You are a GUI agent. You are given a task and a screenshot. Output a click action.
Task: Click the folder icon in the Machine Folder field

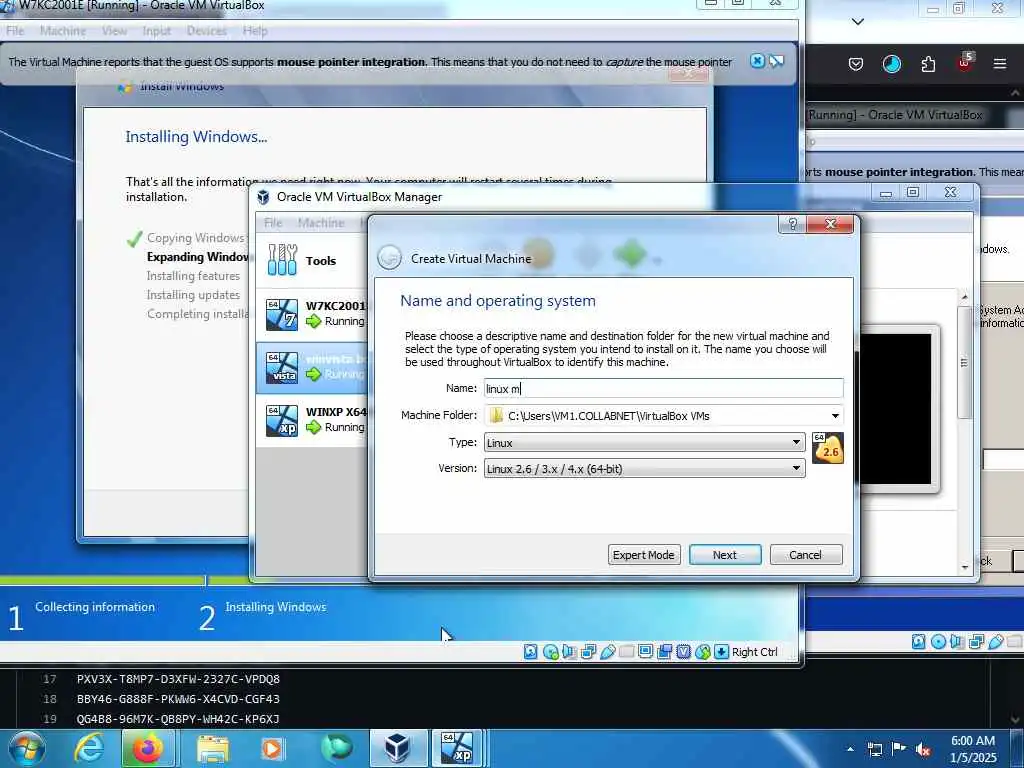click(x=496, y=415)
